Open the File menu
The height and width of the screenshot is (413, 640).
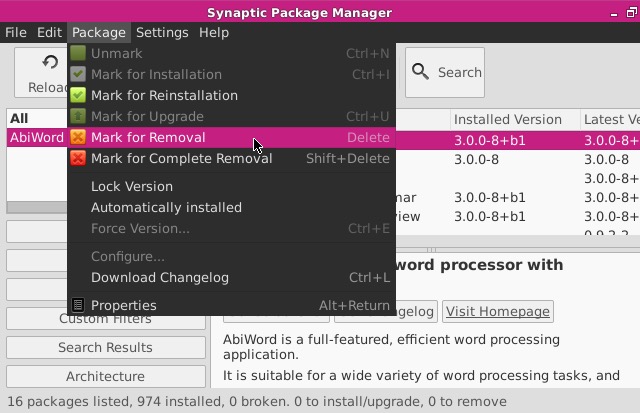(16, 32)
